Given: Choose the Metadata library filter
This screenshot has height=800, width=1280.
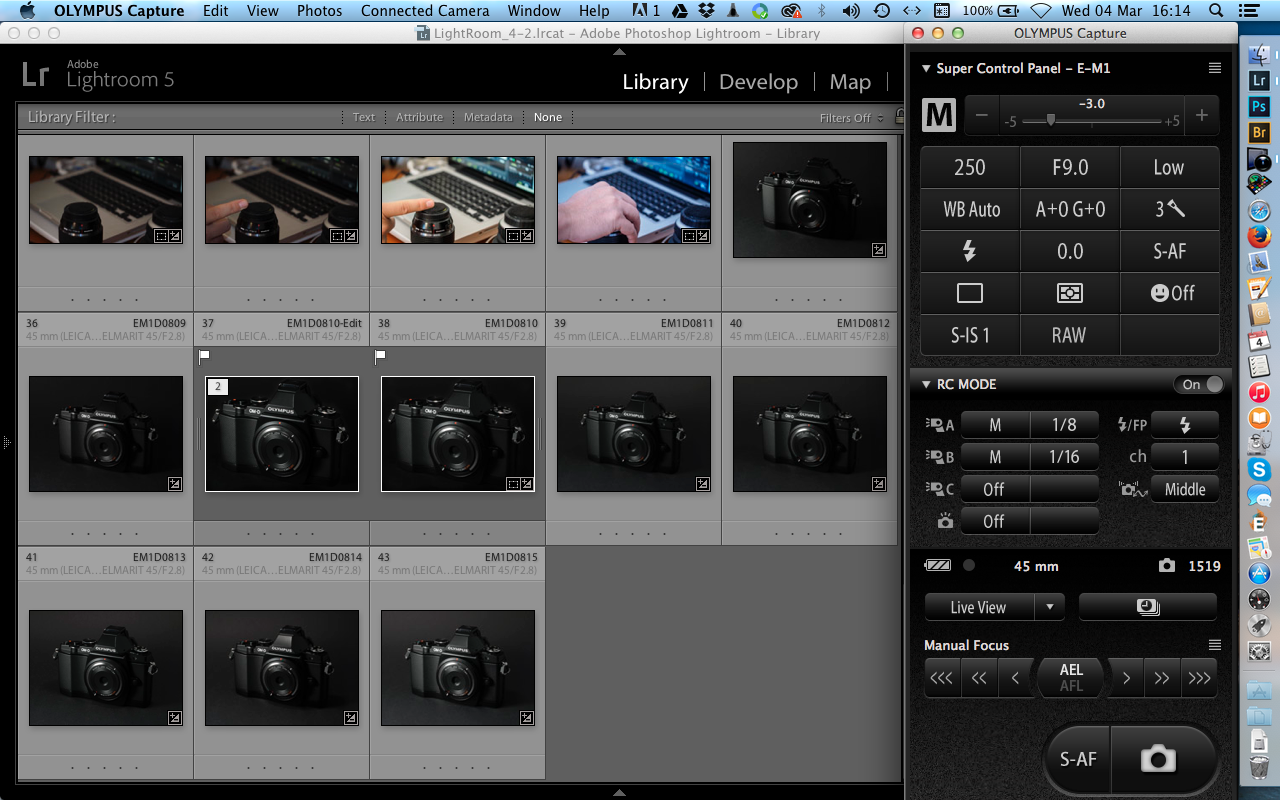Looking at the screenshot, I should tap(488, 117).
